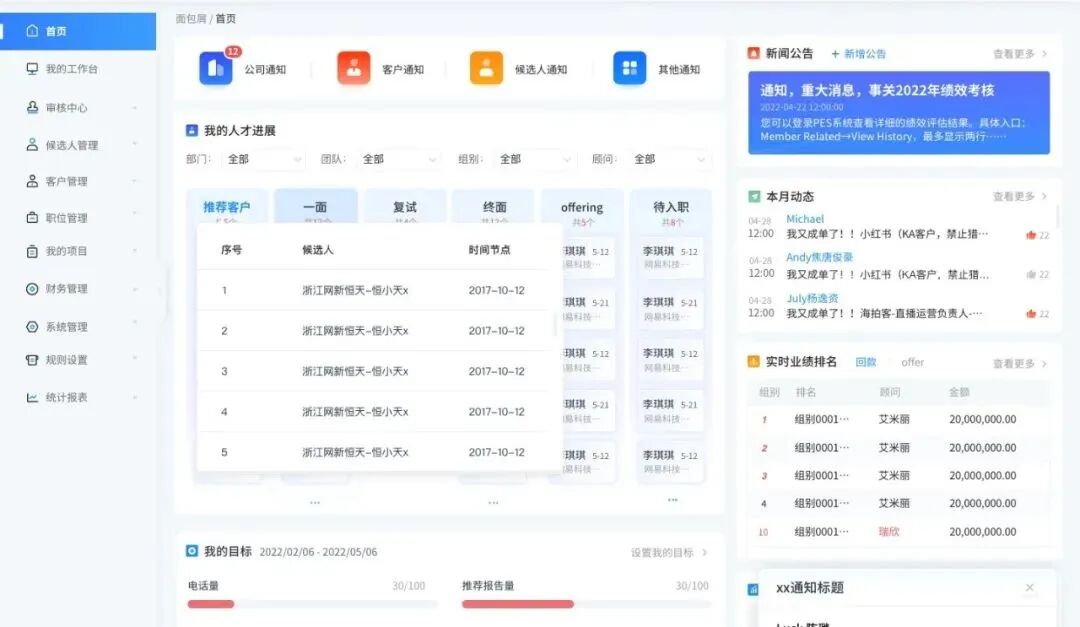Open 客户通知 red icon
Image resolution: width=1080 pixels, height=627 pixels.
coord(353,68)
